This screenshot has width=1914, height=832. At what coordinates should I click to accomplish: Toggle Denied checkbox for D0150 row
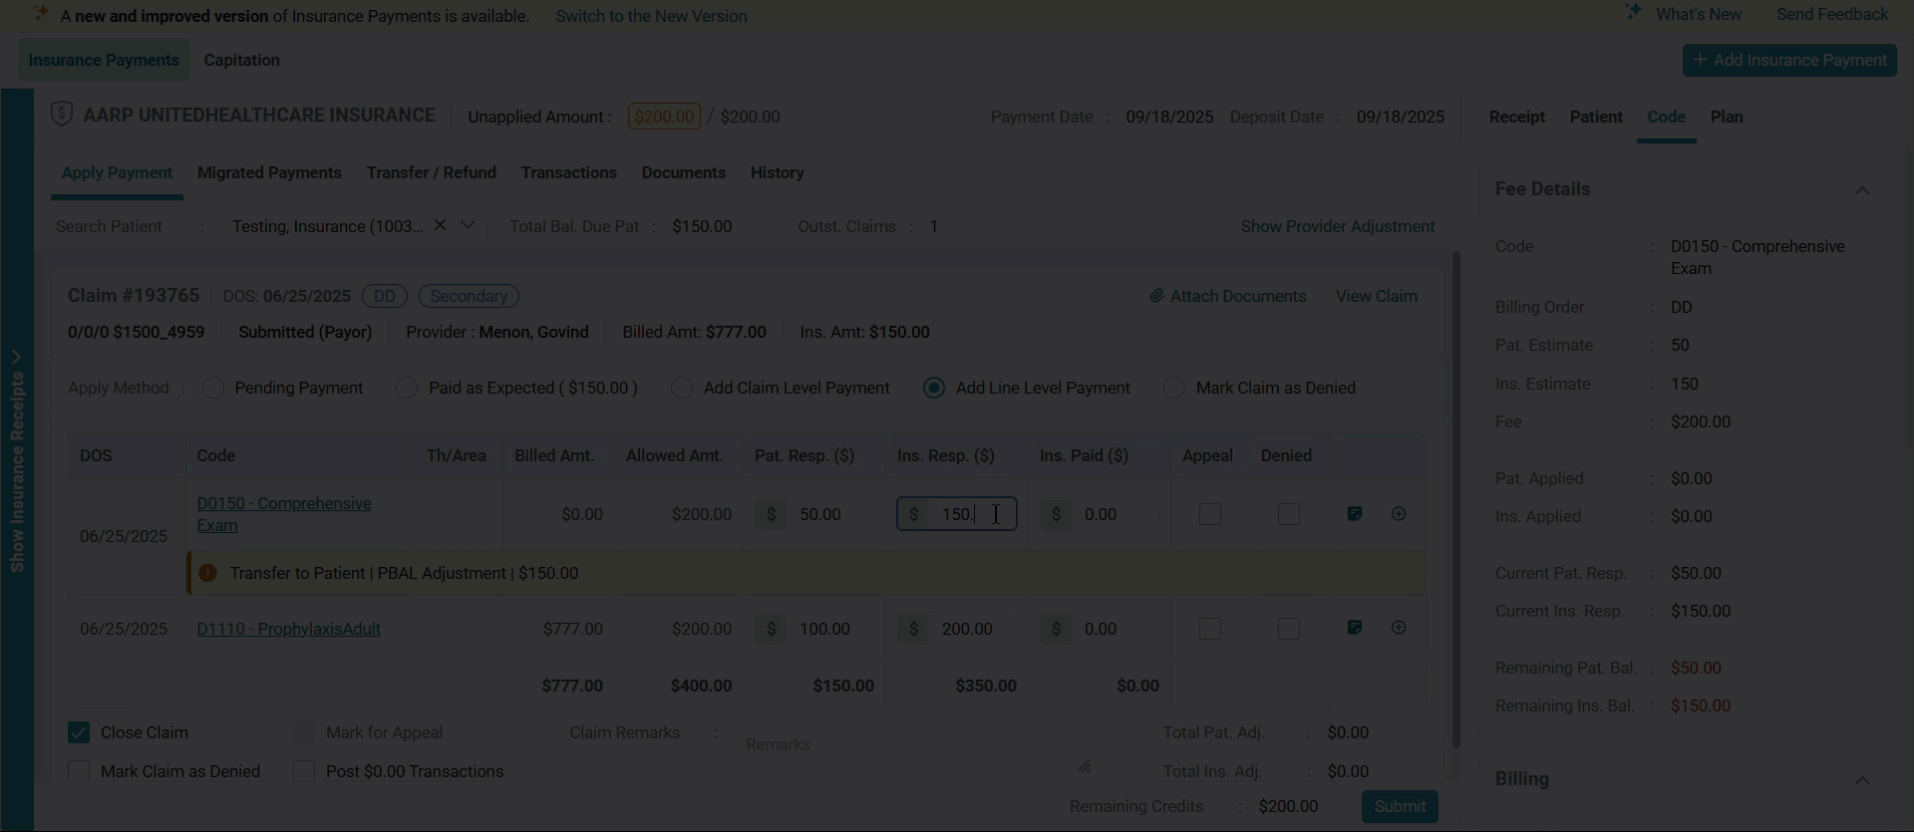click(1289, 514)
